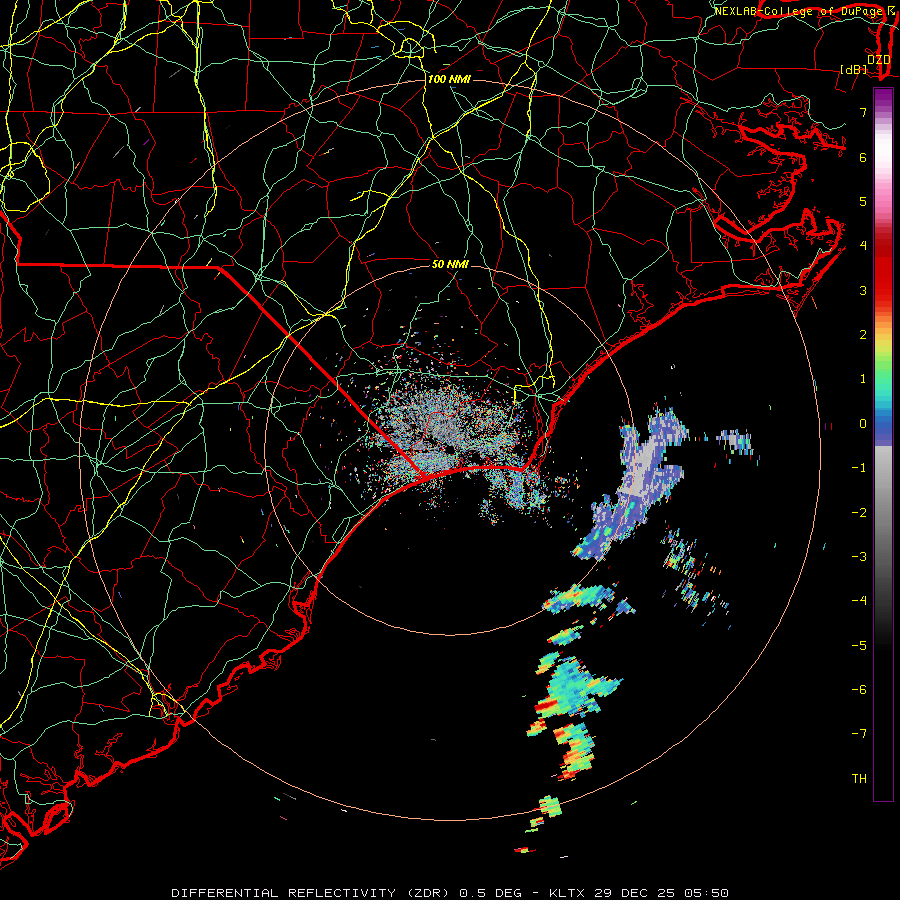Click the -4 value on the color scale
Screen dimensions: 900x900
click(x=859, y=601)
